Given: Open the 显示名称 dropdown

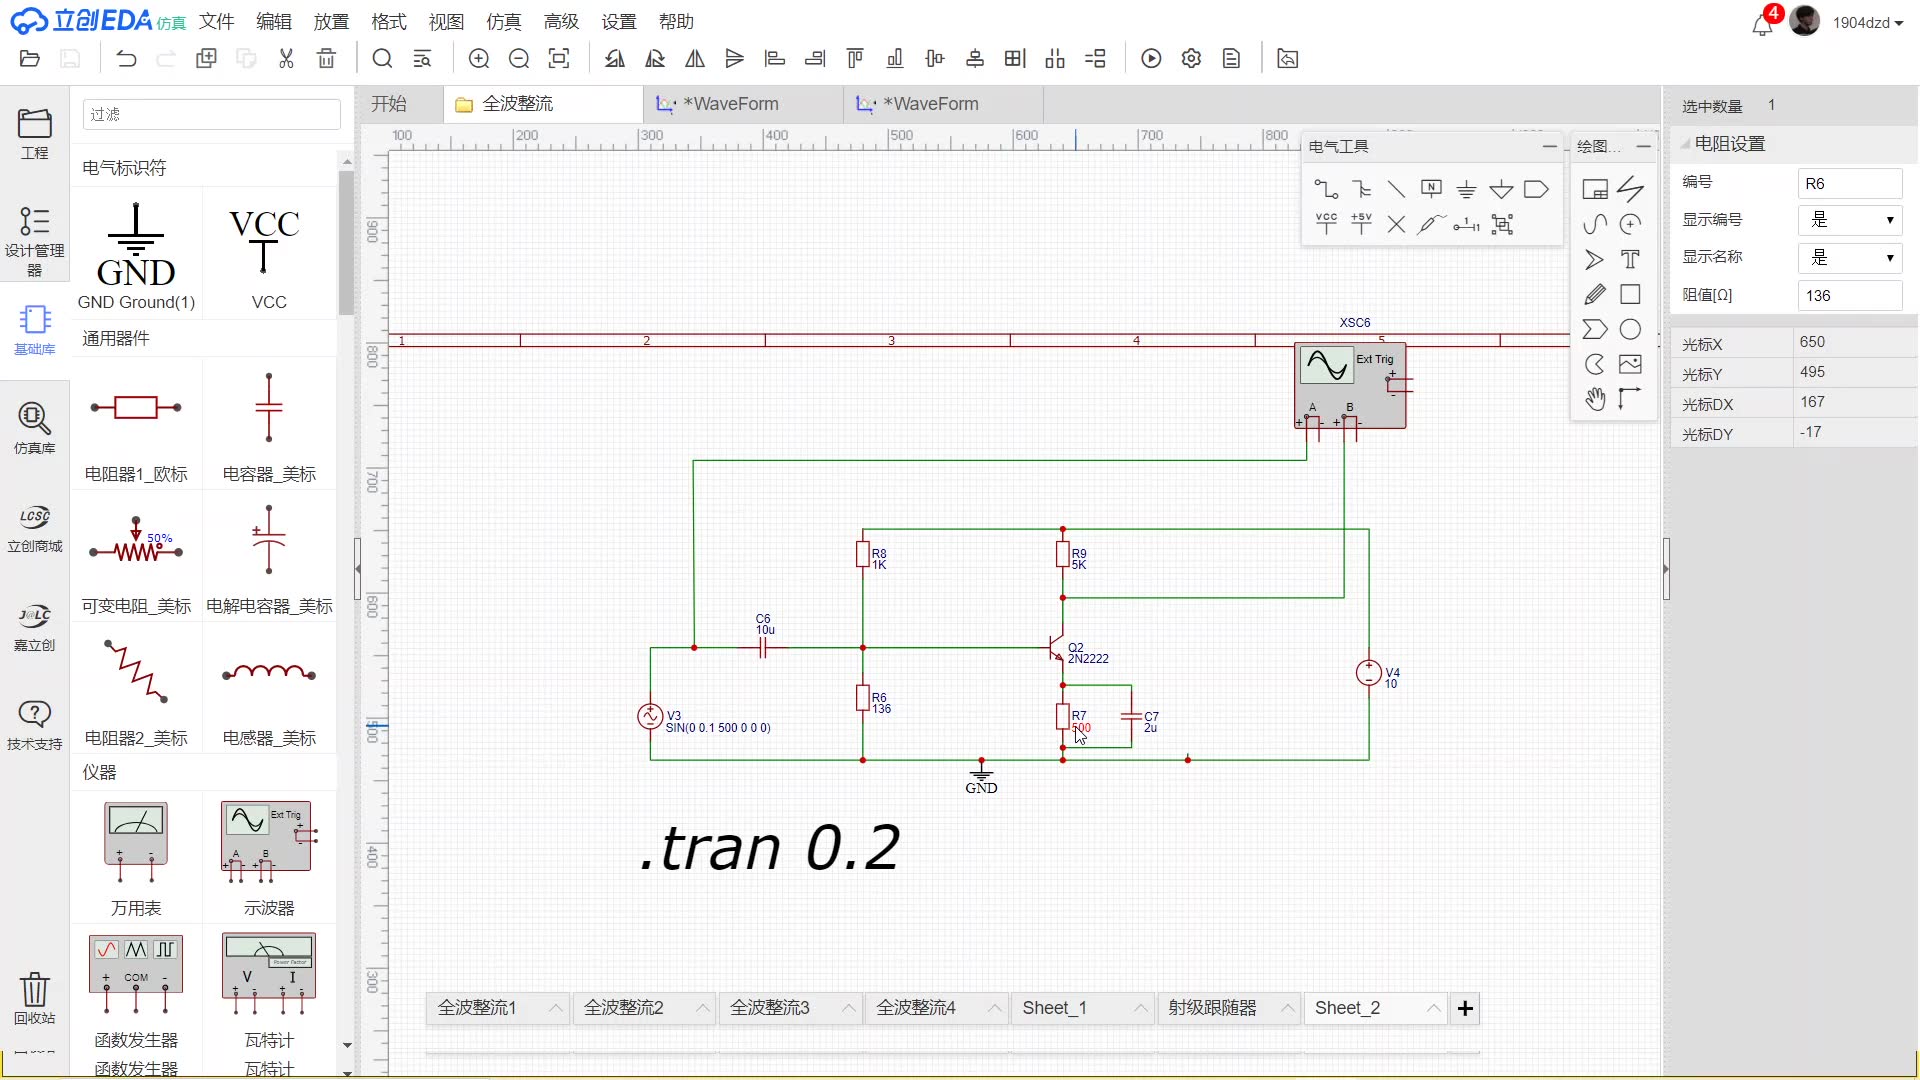Looking at the screenshot, I should coord(1851,257).
